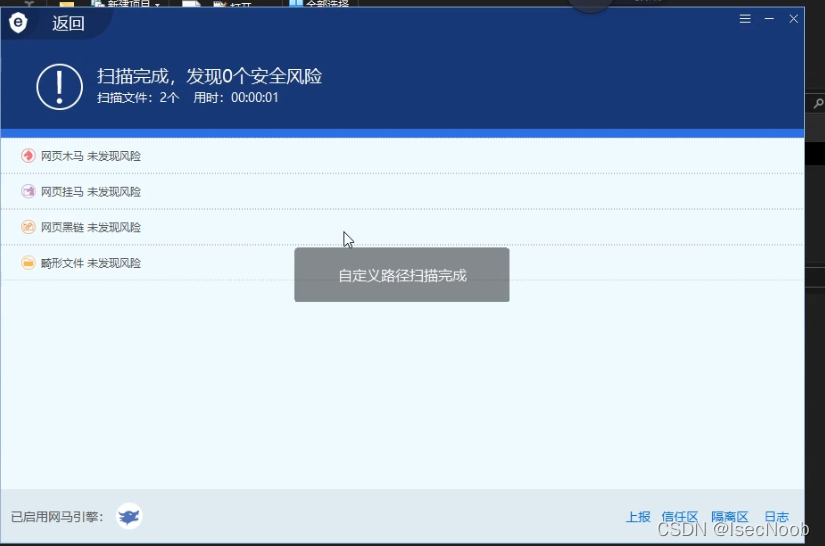Open the 上报 report link
Image resolution: width=825 pixels, height=546 pixels.
point(638,517)
